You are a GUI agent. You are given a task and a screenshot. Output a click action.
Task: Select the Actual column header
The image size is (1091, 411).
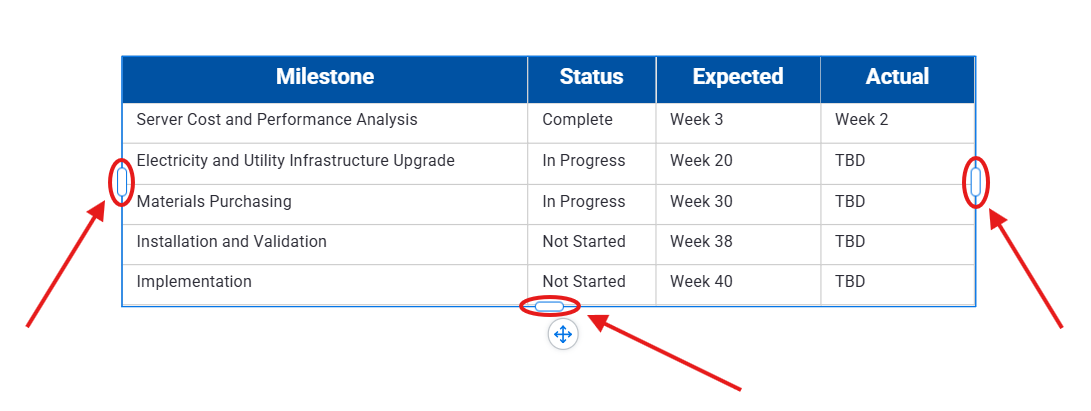(897, 77)
